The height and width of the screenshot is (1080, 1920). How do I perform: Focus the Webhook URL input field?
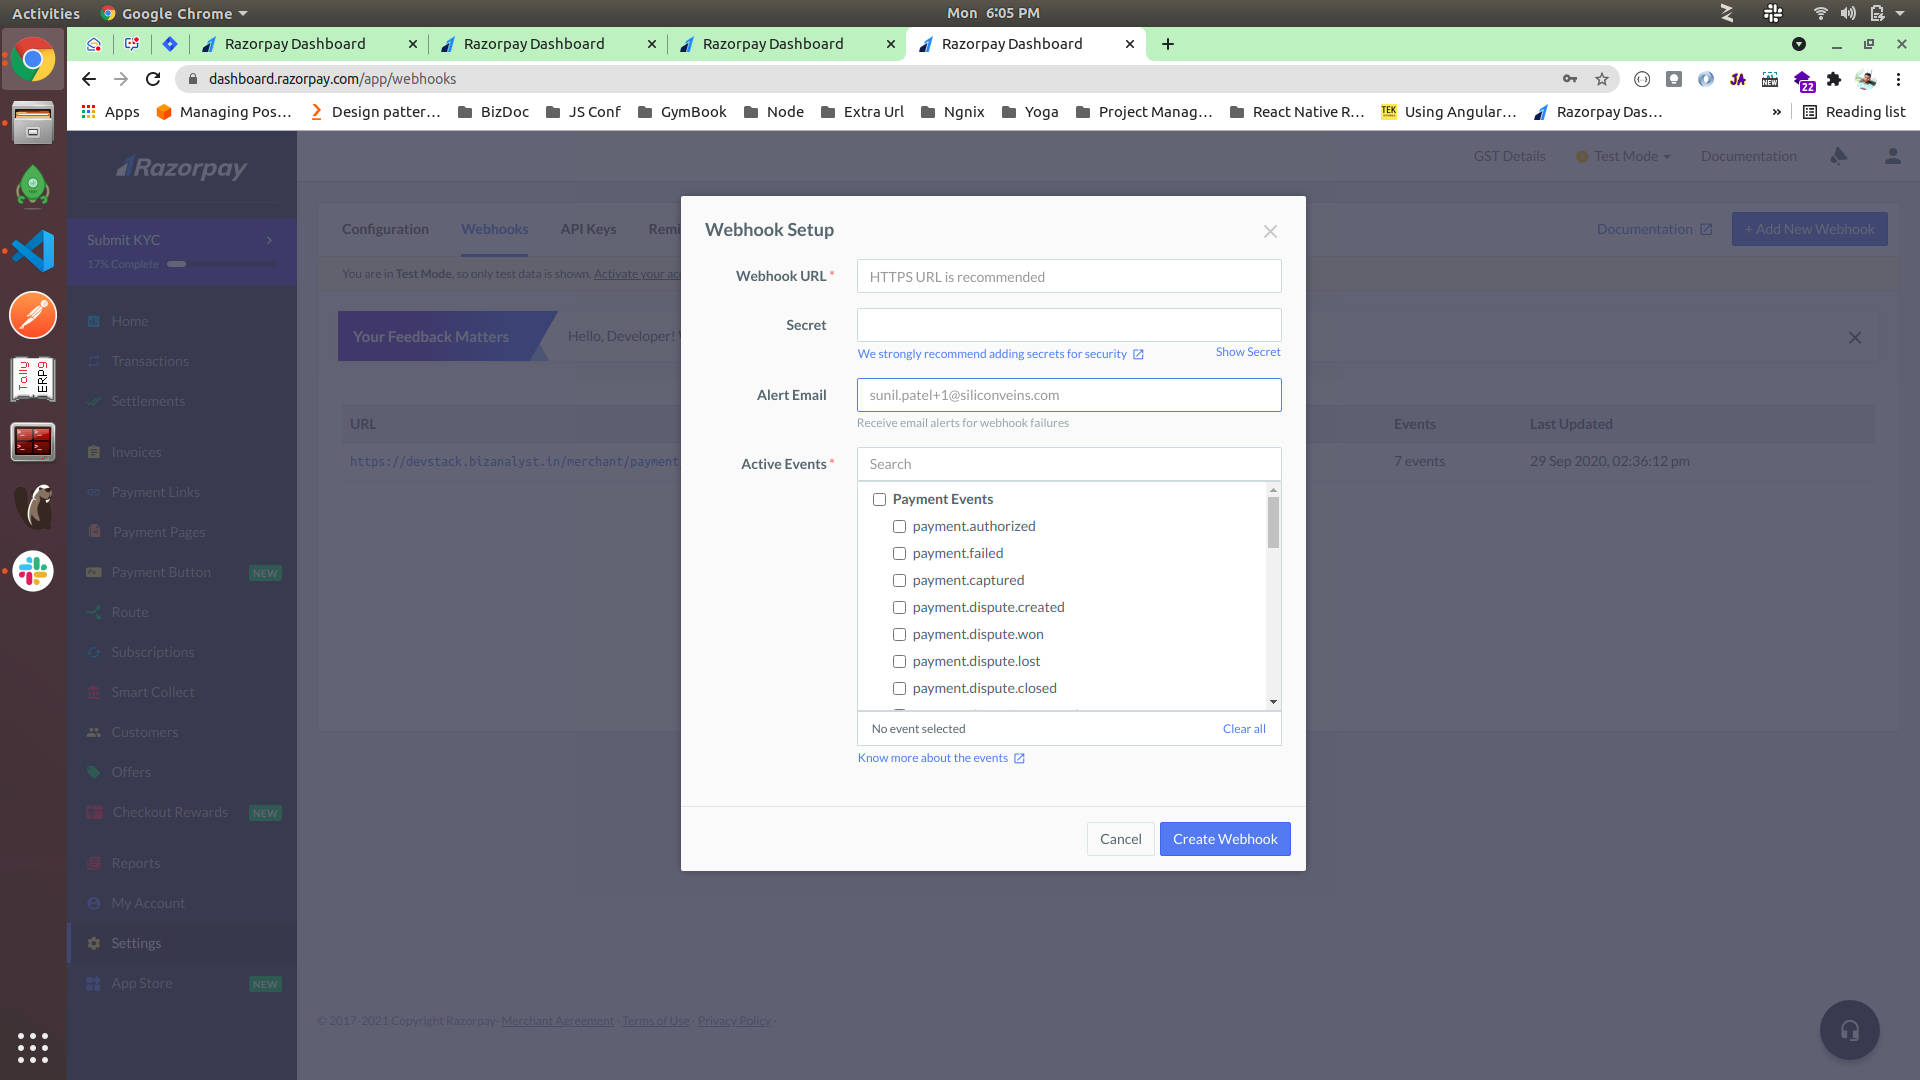tap(1068, 277)
